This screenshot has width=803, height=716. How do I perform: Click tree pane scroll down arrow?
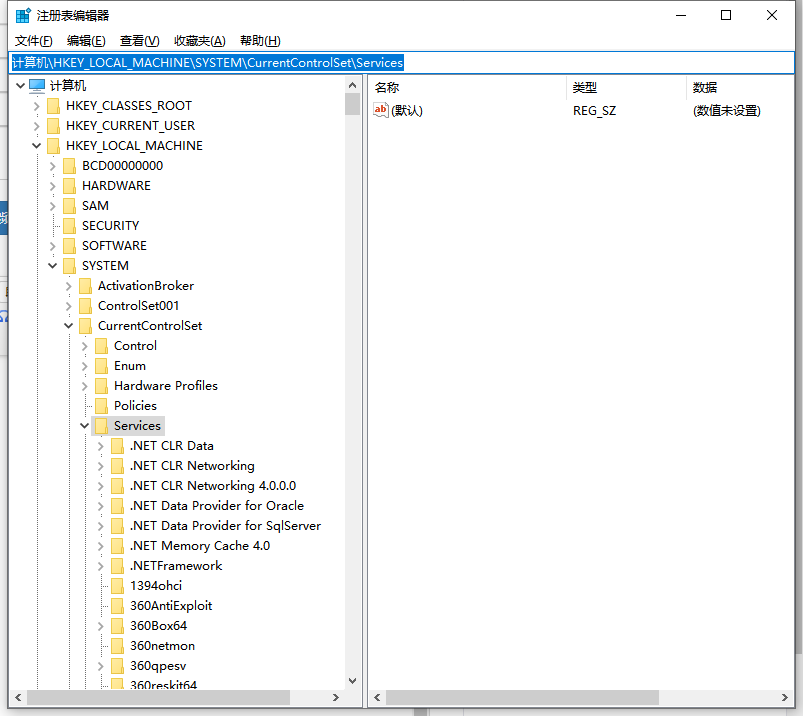[352, 681]
